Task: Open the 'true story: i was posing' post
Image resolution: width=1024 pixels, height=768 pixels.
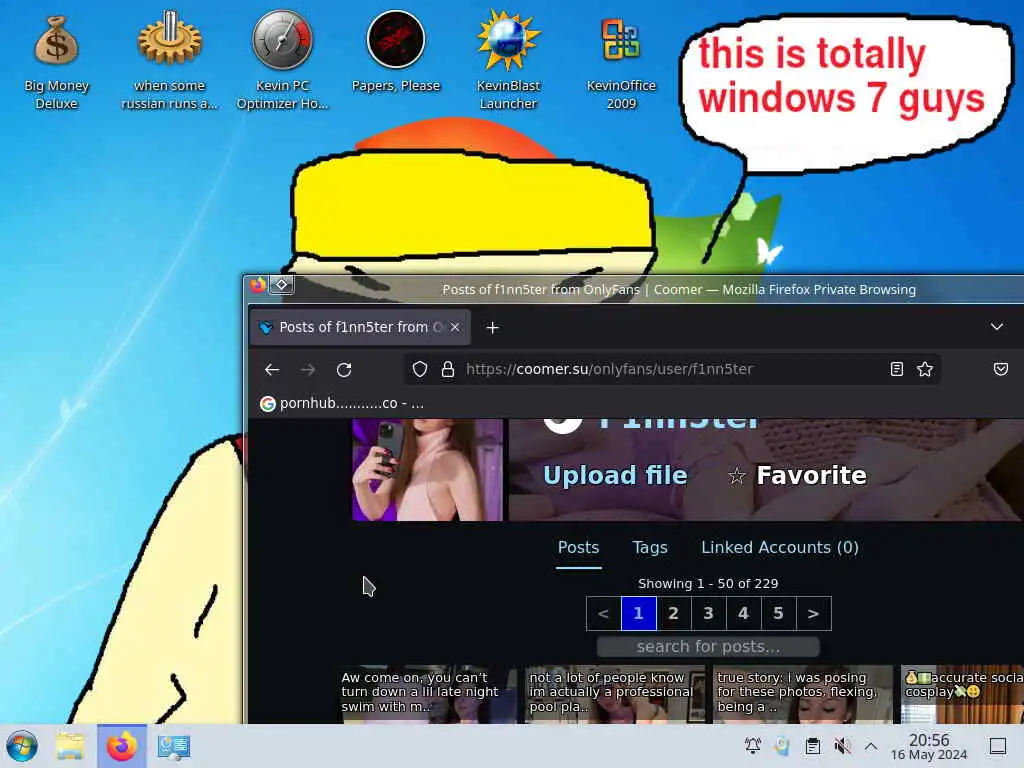Action: pyautogui.click(x=803, y=694)
